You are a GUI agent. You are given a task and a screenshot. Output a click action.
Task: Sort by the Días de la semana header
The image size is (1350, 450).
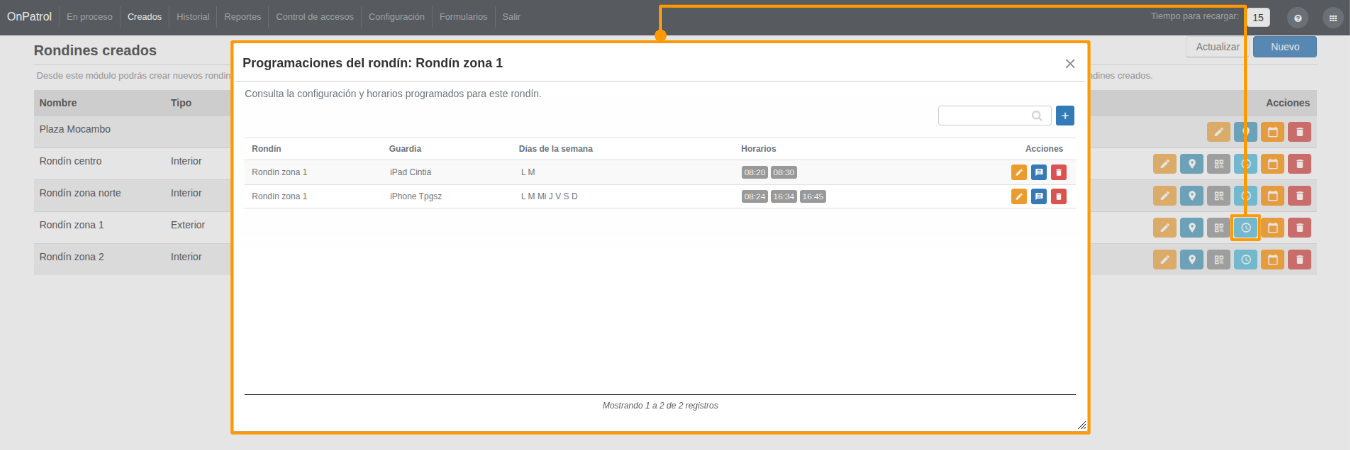click(x=556, y=149)
